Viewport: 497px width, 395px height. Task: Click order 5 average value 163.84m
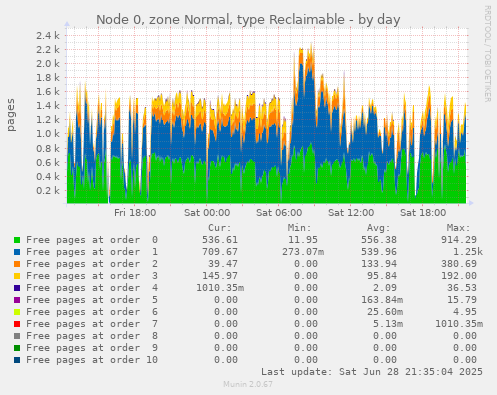[382, 300]
